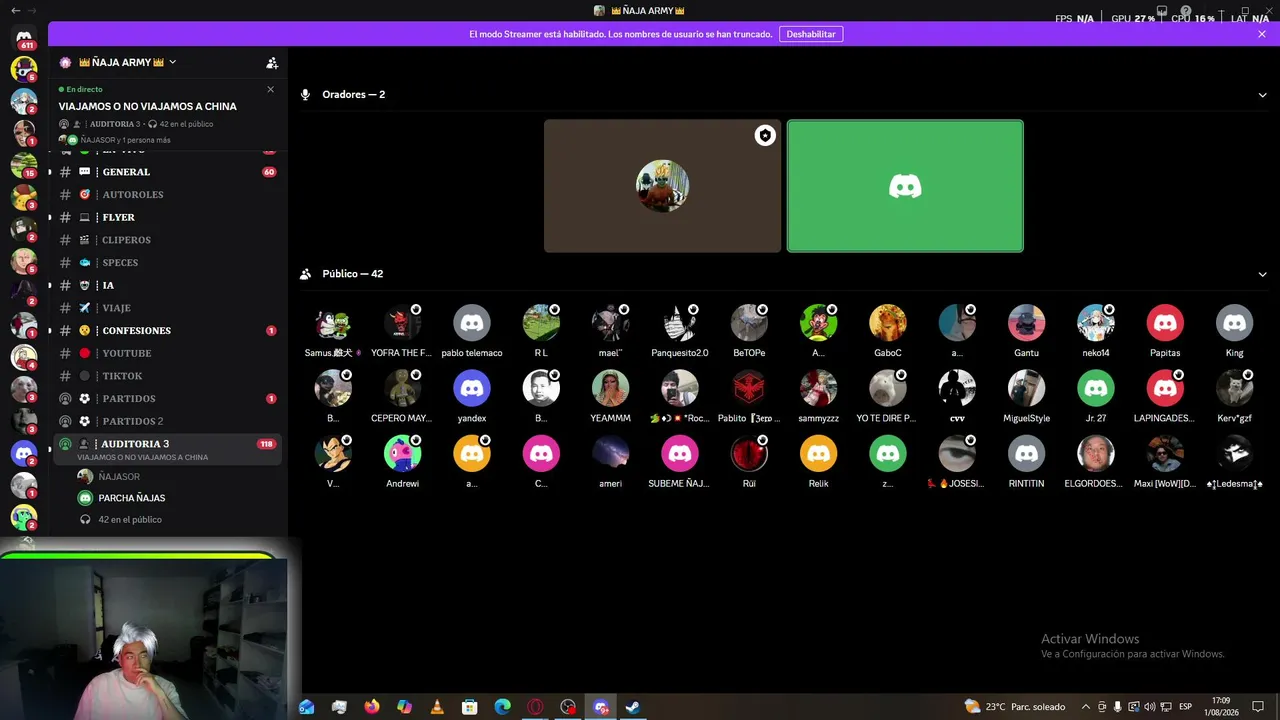Open yandex's avatar in the audience

[x=472, y=388]
